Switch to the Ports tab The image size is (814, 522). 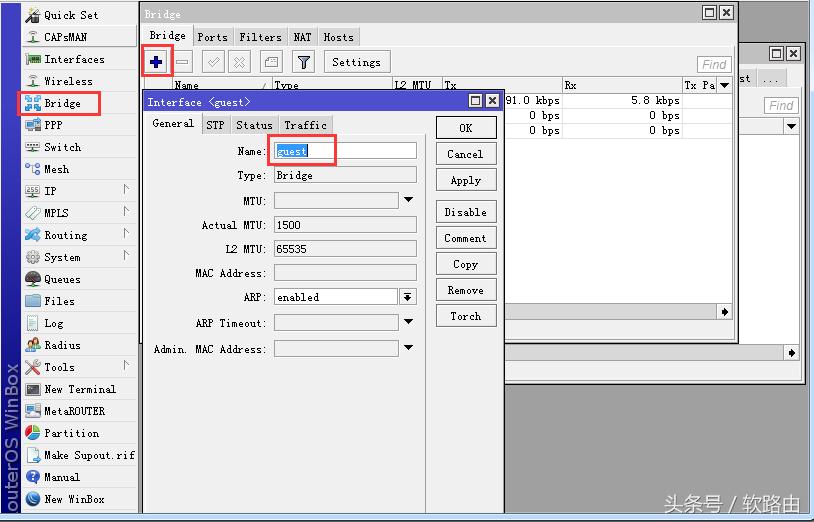(x=212, y=37)
